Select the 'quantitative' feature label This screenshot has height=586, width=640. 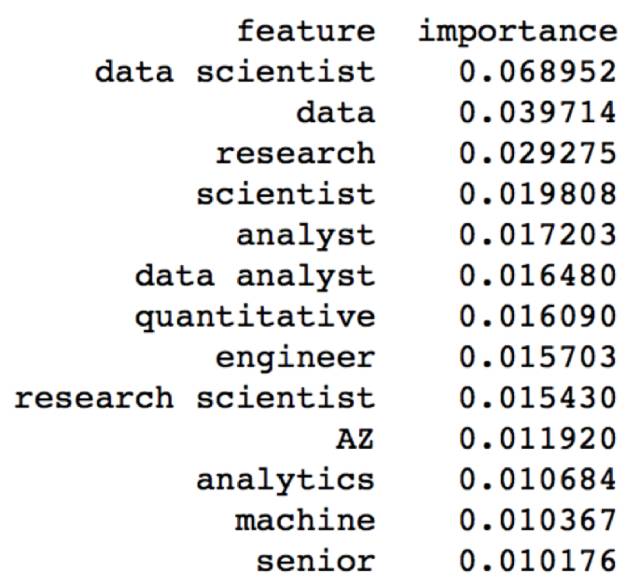255,318
